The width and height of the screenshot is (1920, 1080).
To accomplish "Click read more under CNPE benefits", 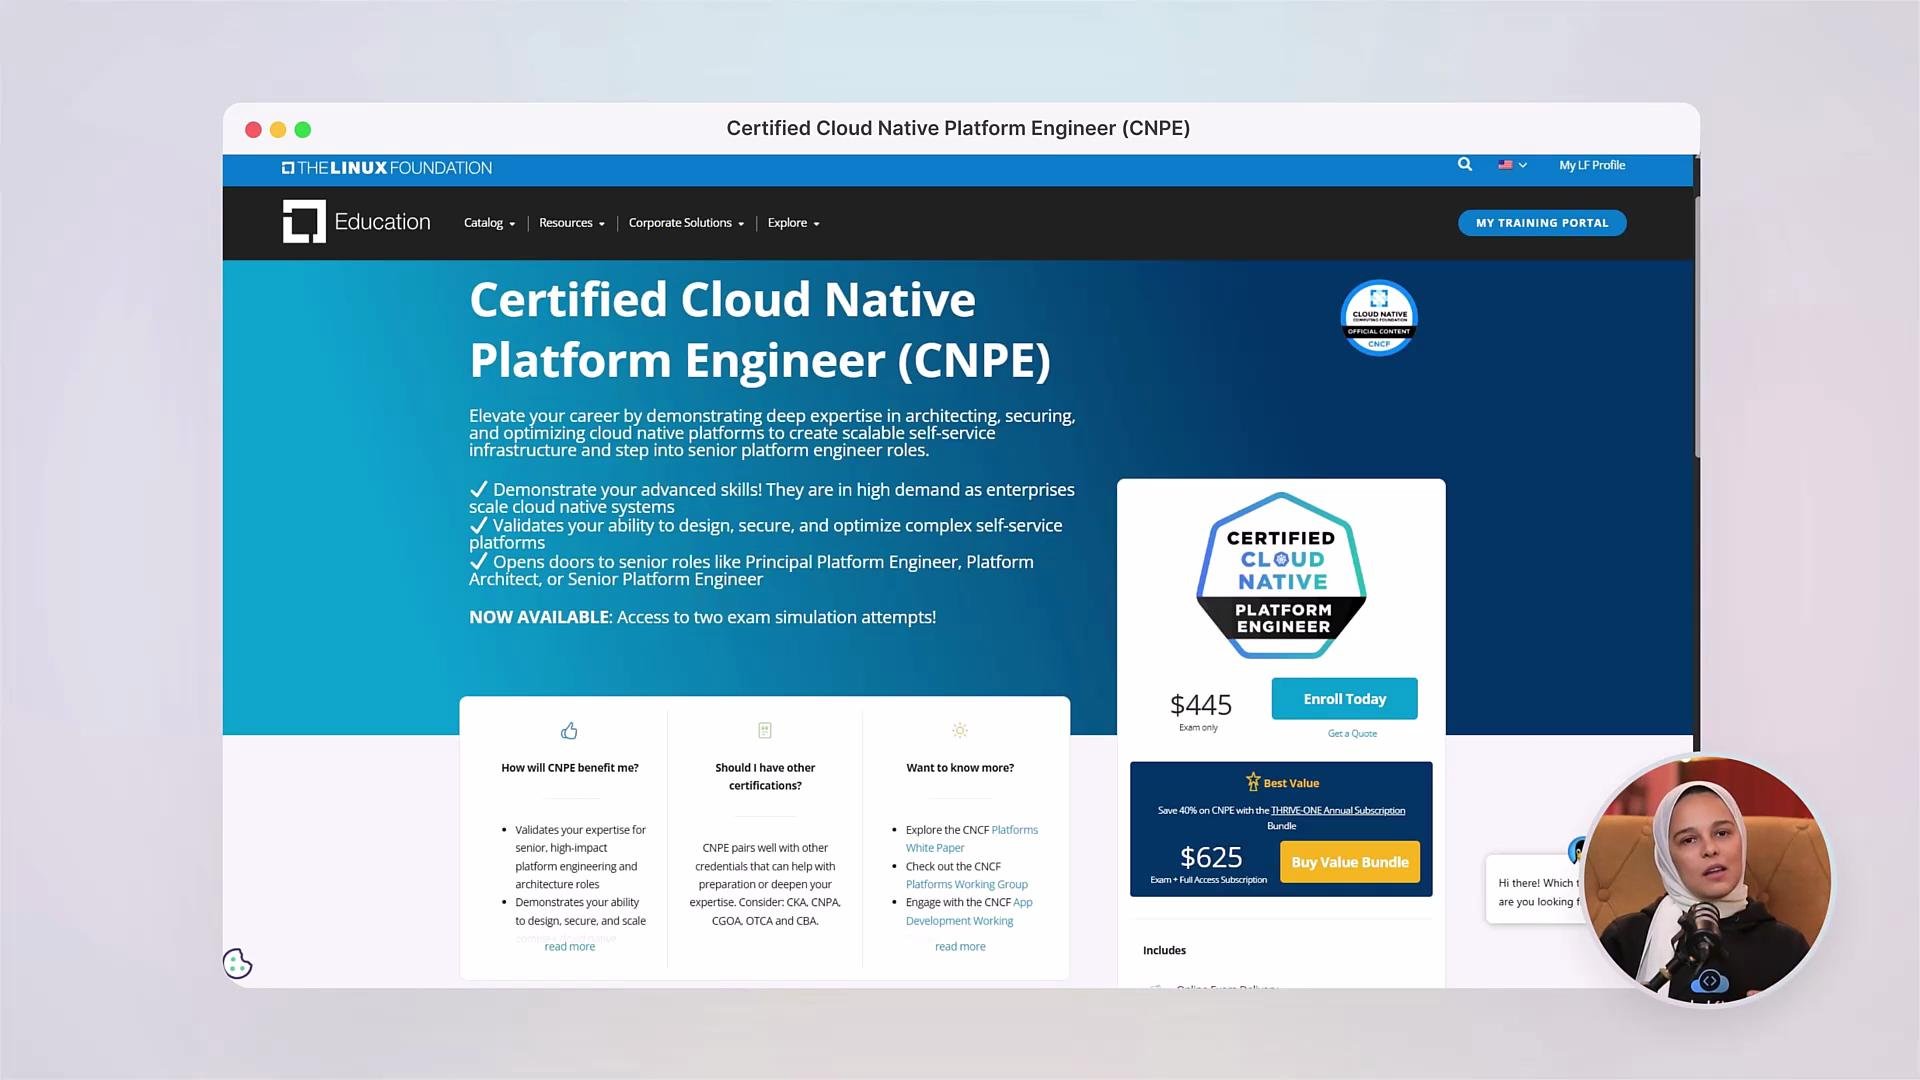I will 569,947.
